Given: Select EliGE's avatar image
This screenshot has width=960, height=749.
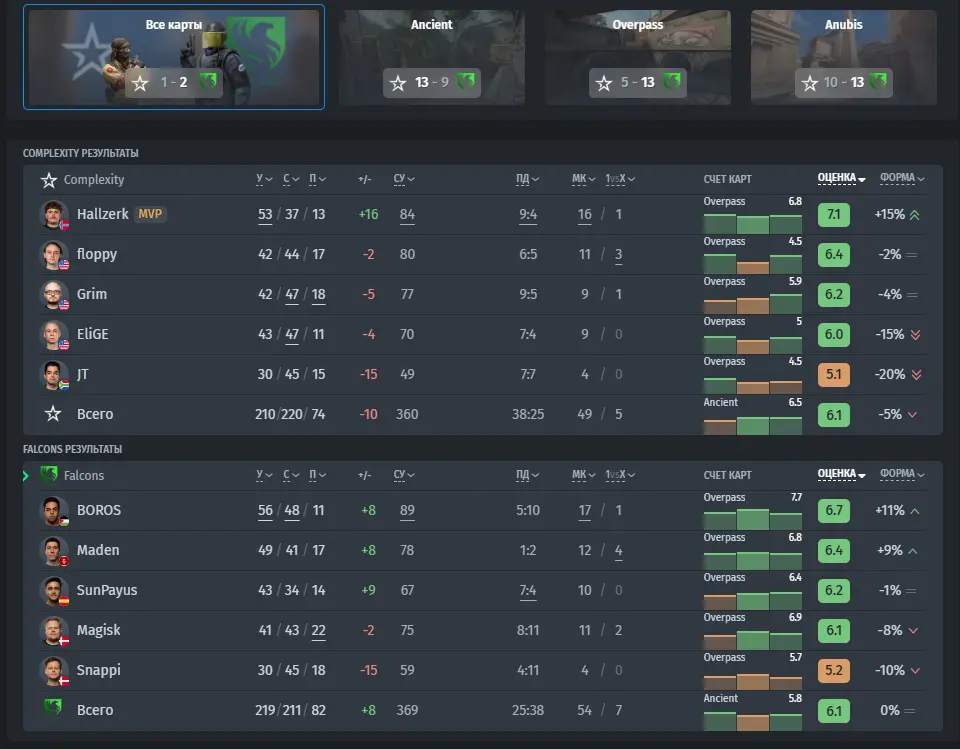Looking at the screenshot, I should pos(54,334).
